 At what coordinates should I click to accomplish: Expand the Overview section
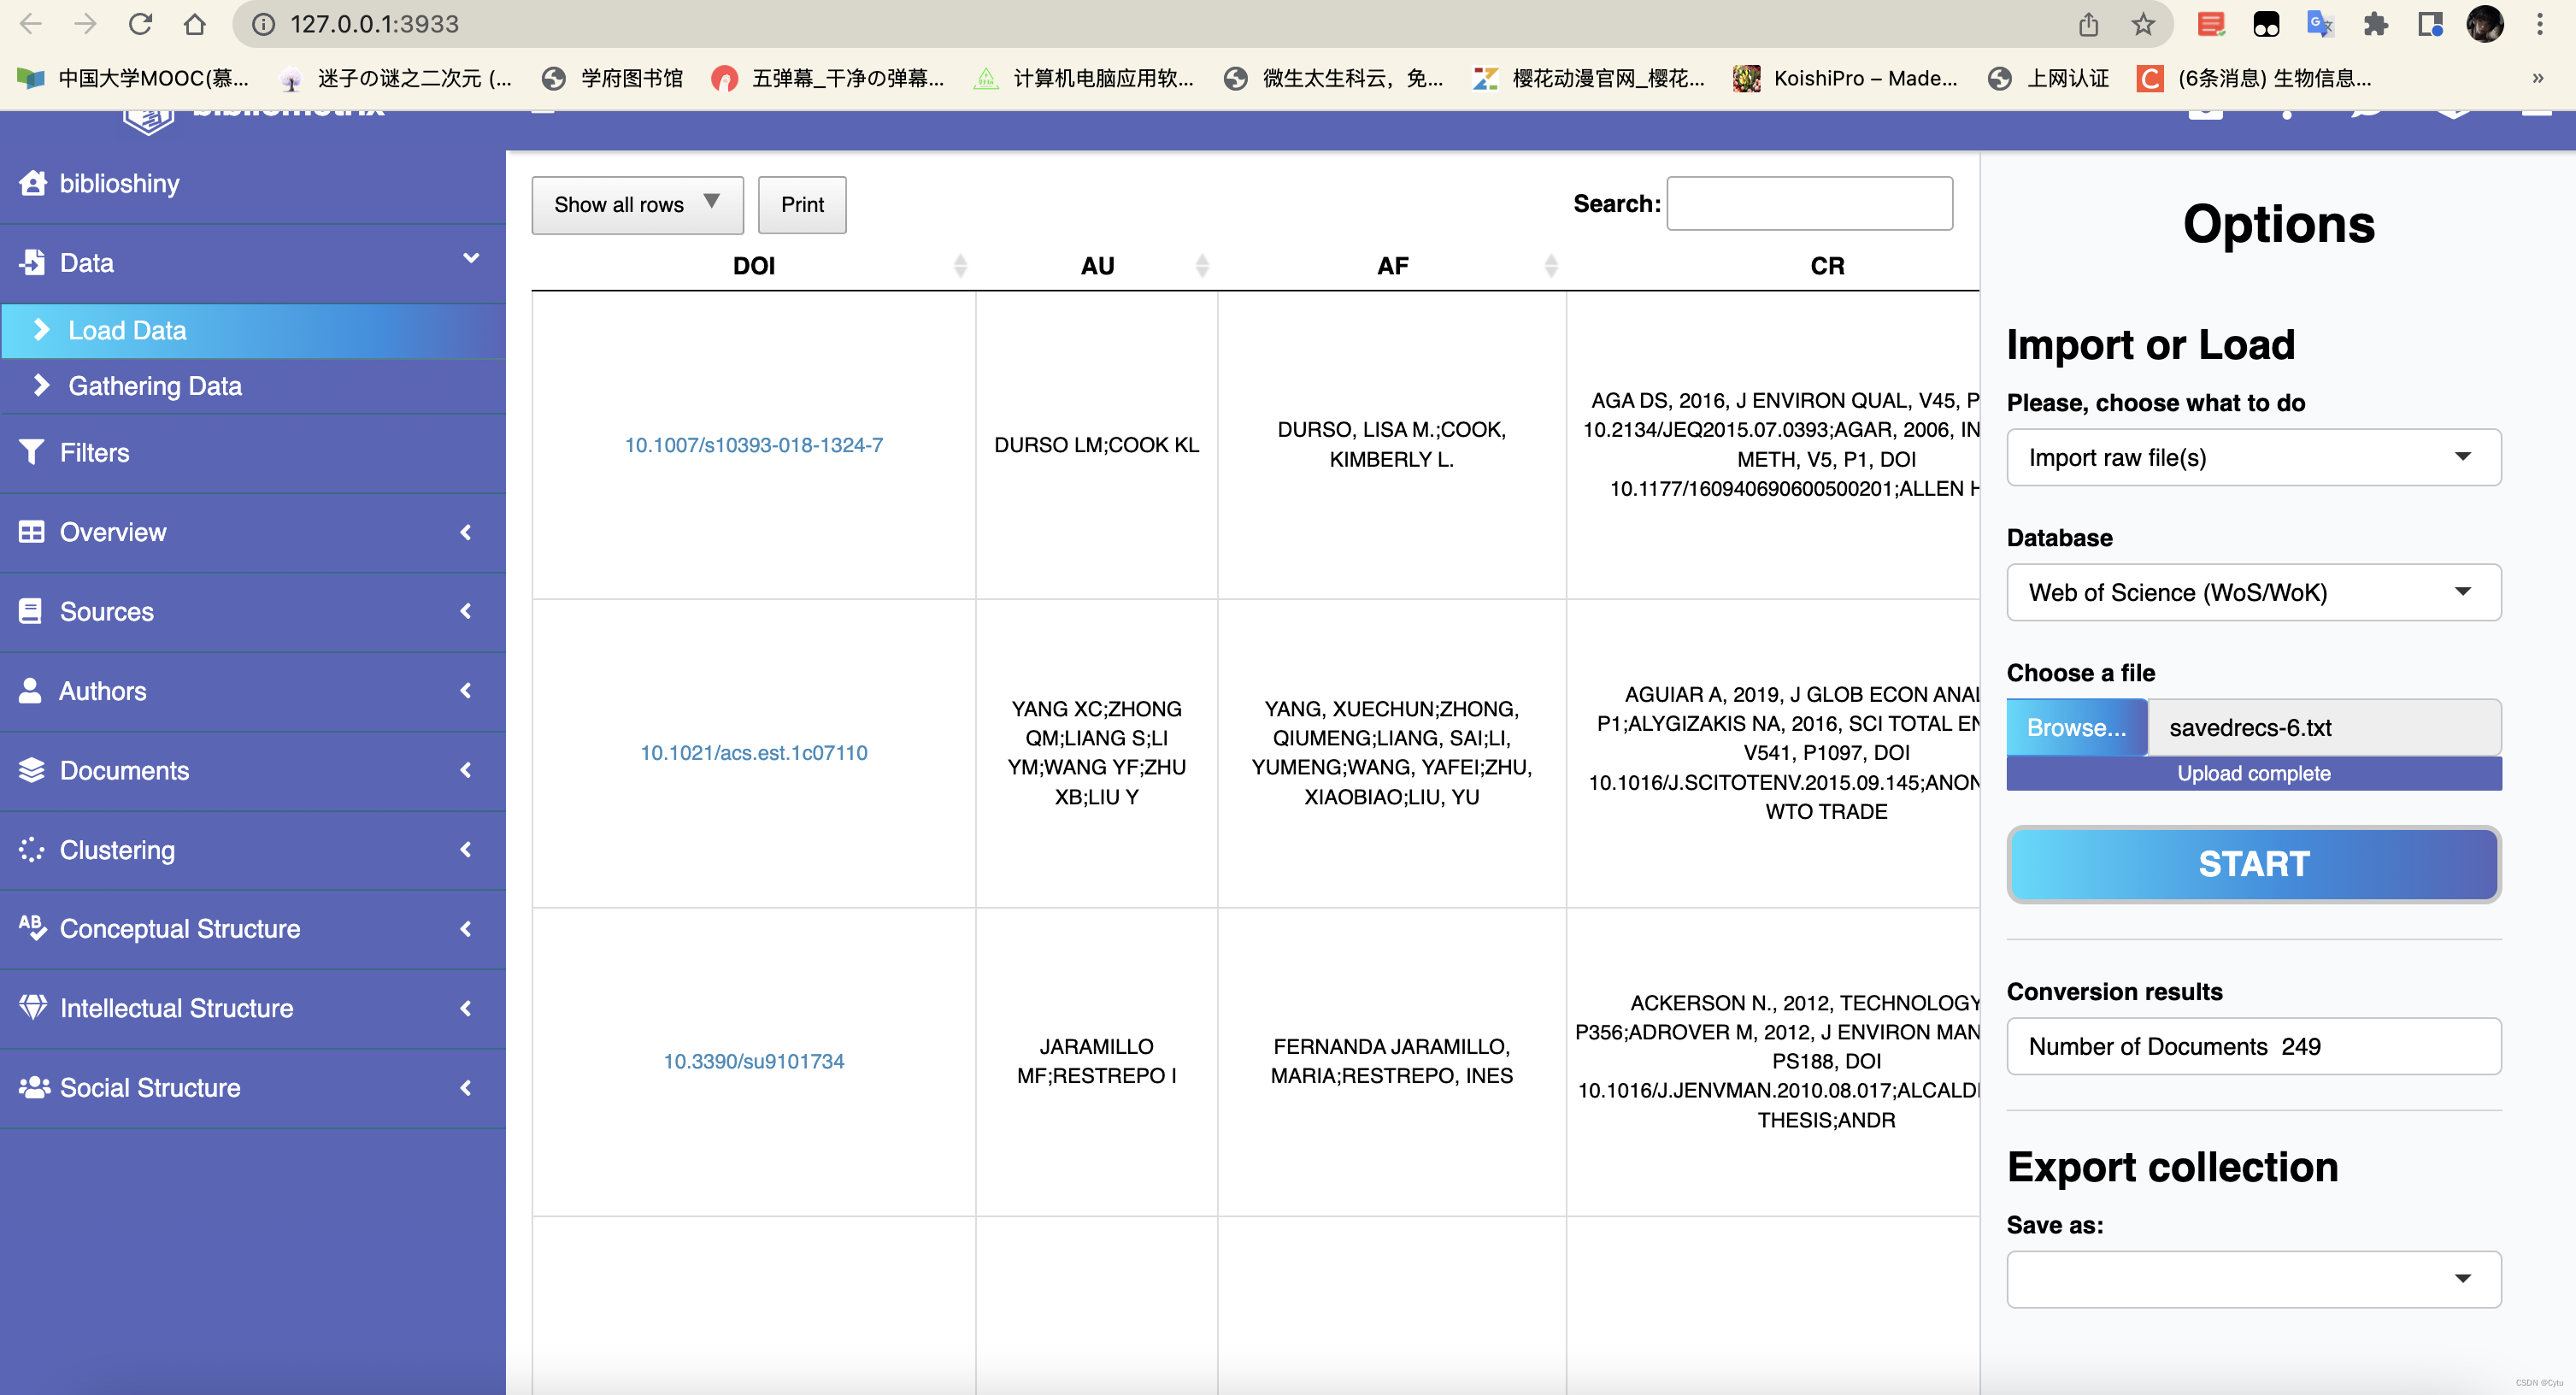tap(466, 532)
